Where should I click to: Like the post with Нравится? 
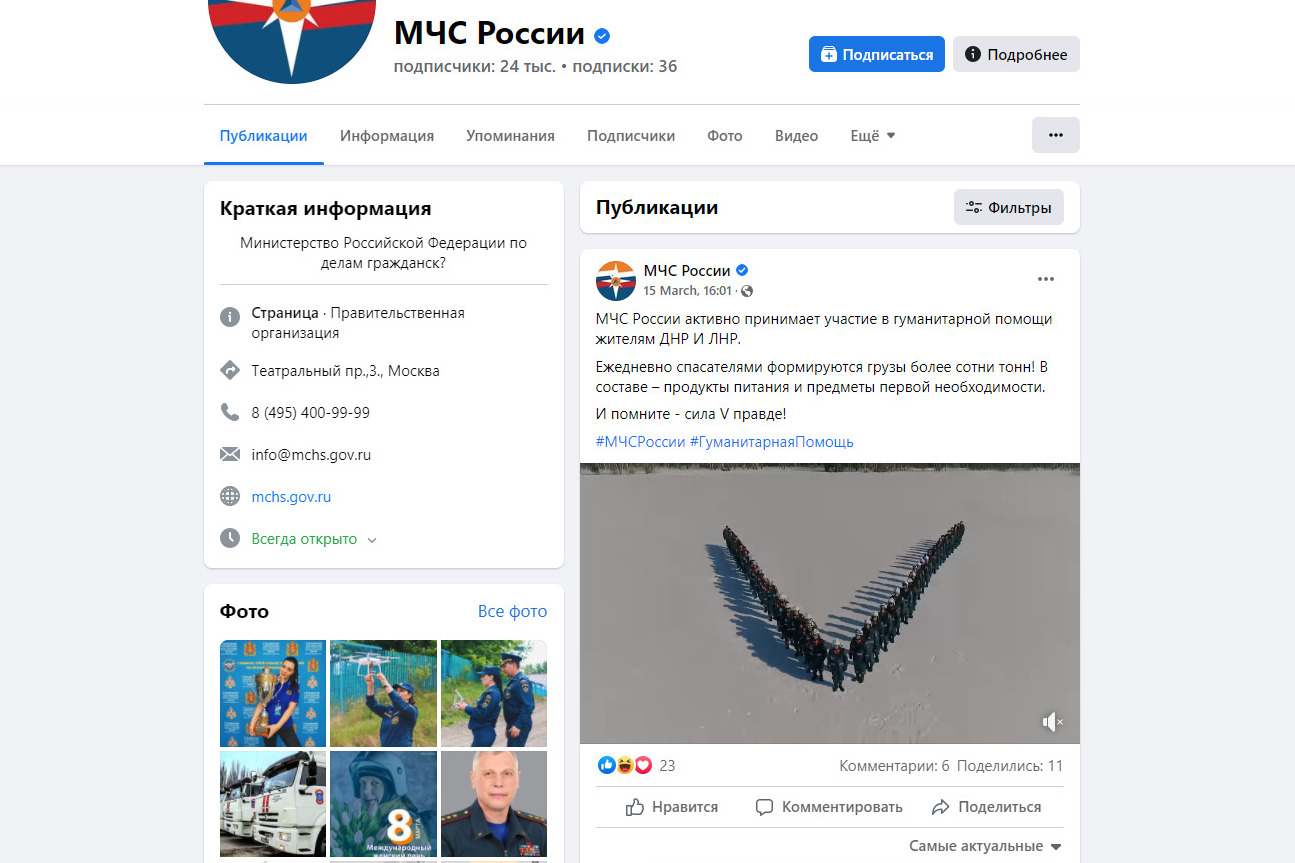(672, 807)
